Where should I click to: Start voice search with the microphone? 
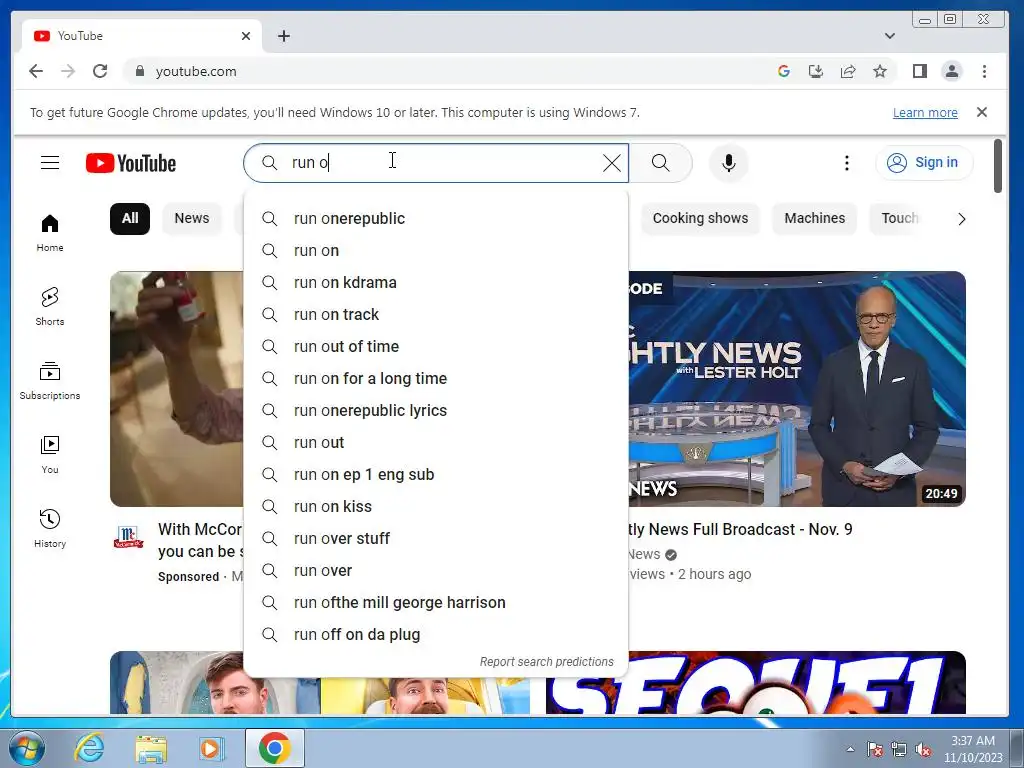click(x=729, y=163)
